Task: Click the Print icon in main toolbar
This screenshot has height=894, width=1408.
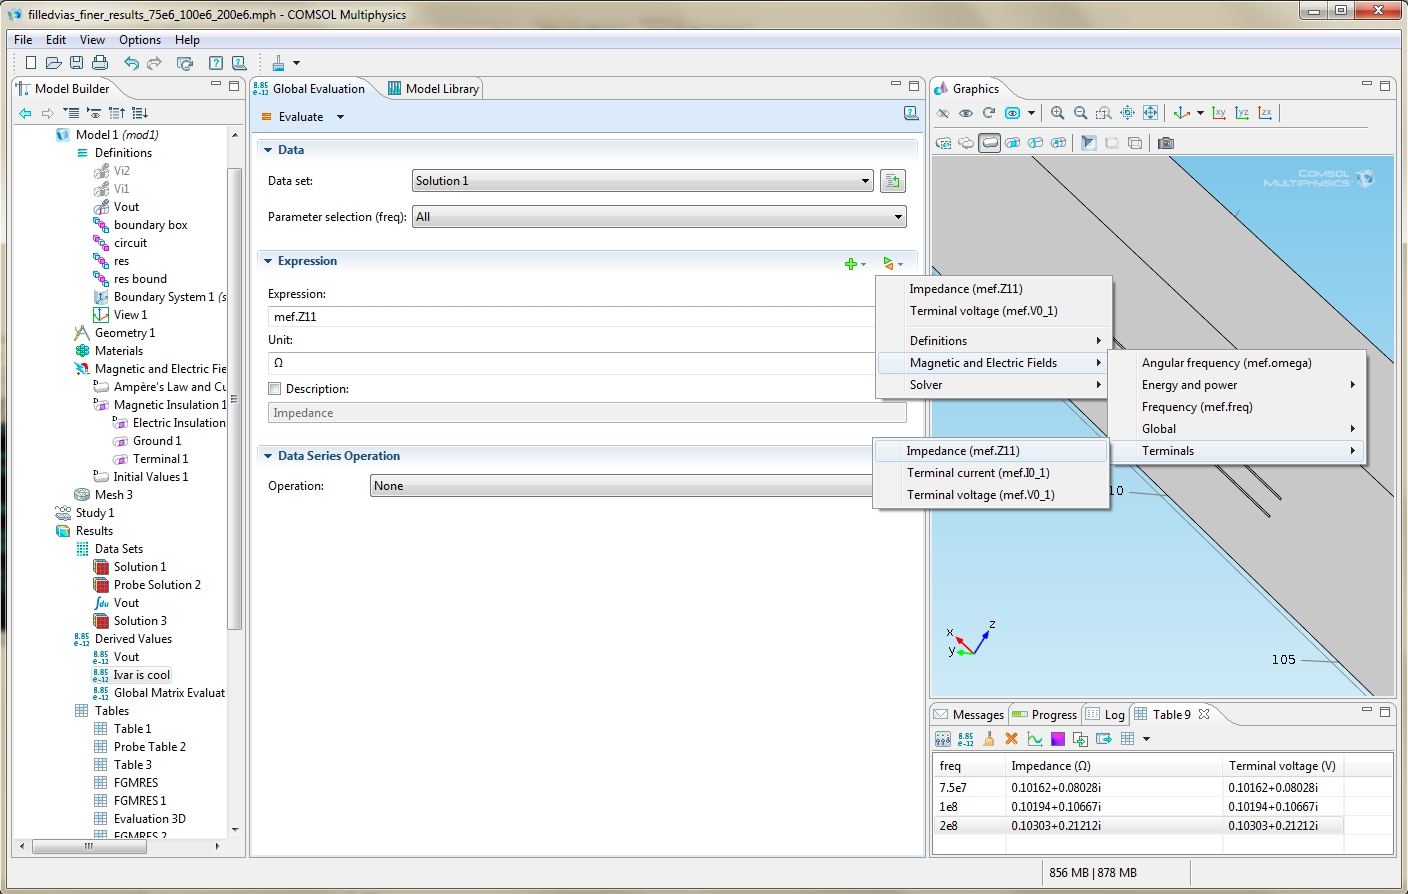Action: (99, 63)
